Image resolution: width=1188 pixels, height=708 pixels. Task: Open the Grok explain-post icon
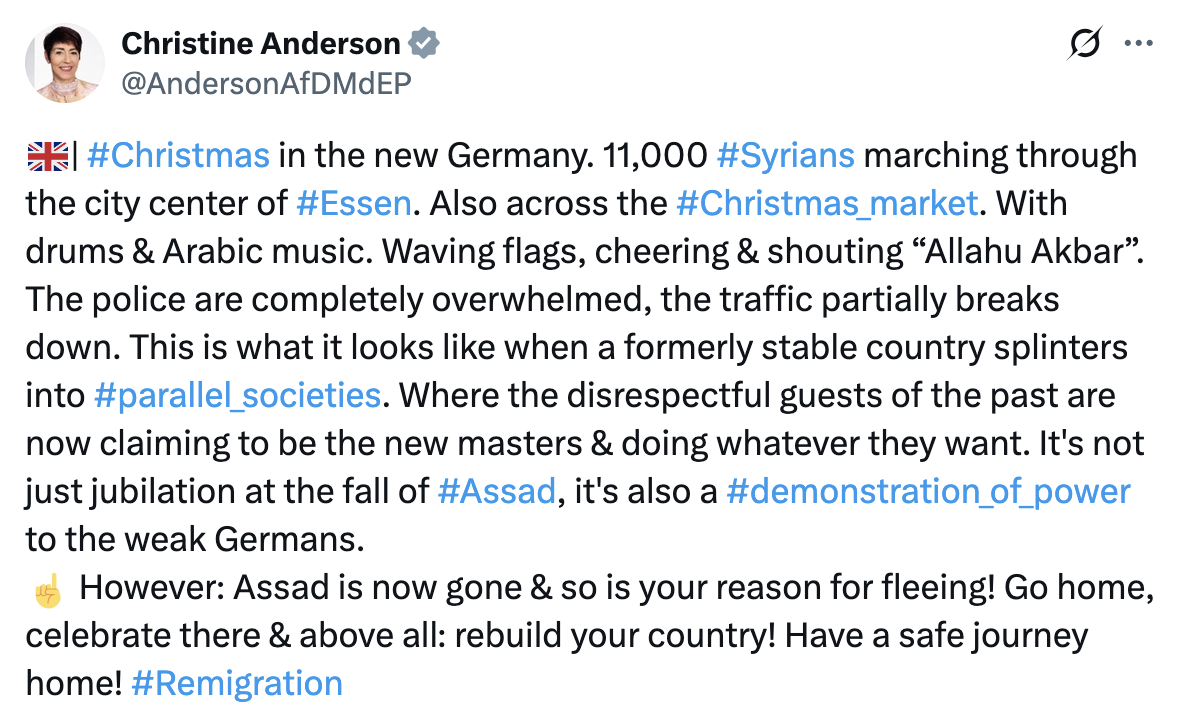click(x=1085, y=43)
